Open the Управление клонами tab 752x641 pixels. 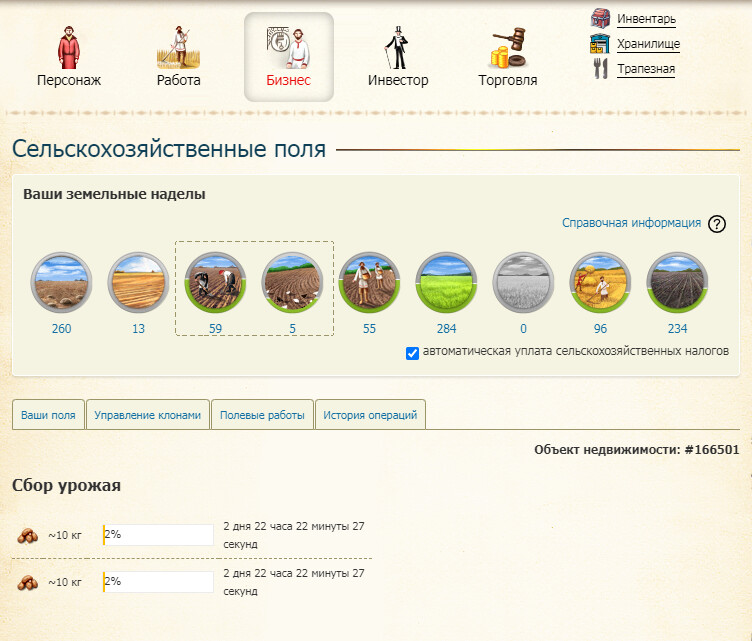[x=148, y=415]
